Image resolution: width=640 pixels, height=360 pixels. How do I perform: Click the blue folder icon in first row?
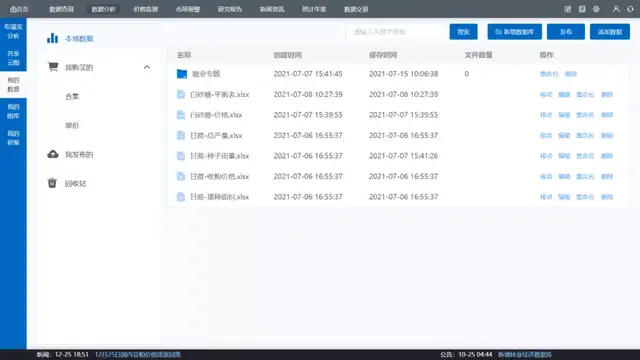click(x=182, y=74)
